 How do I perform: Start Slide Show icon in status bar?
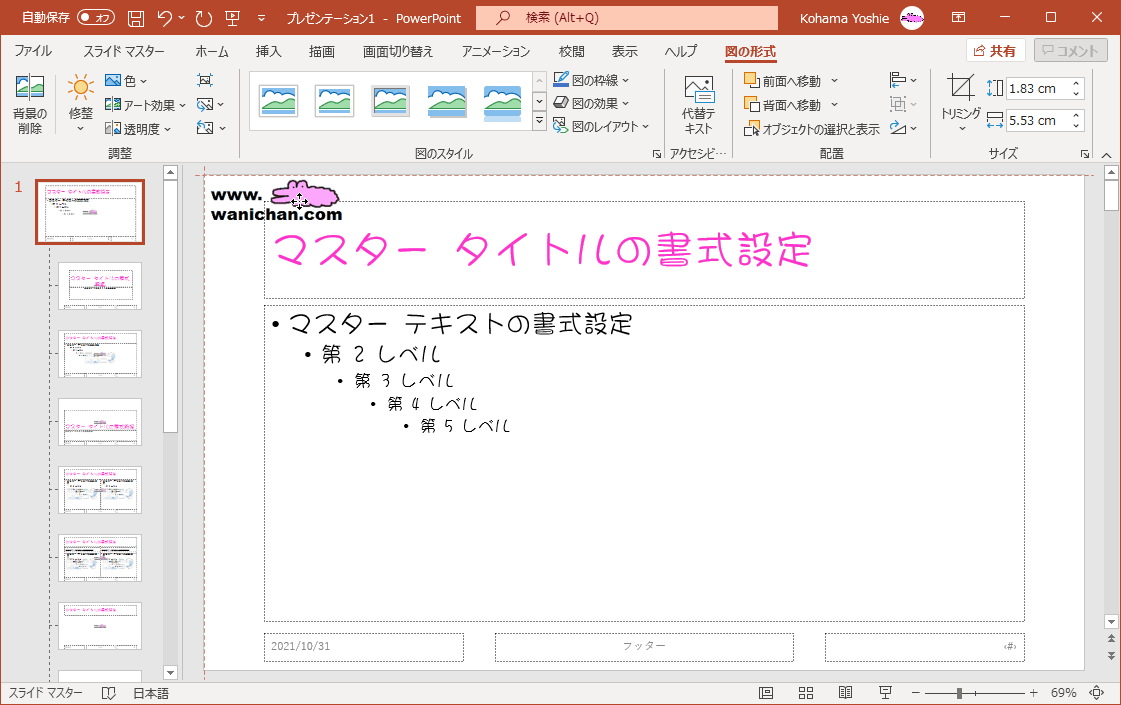pyautogui.click(x=885, y=693)
